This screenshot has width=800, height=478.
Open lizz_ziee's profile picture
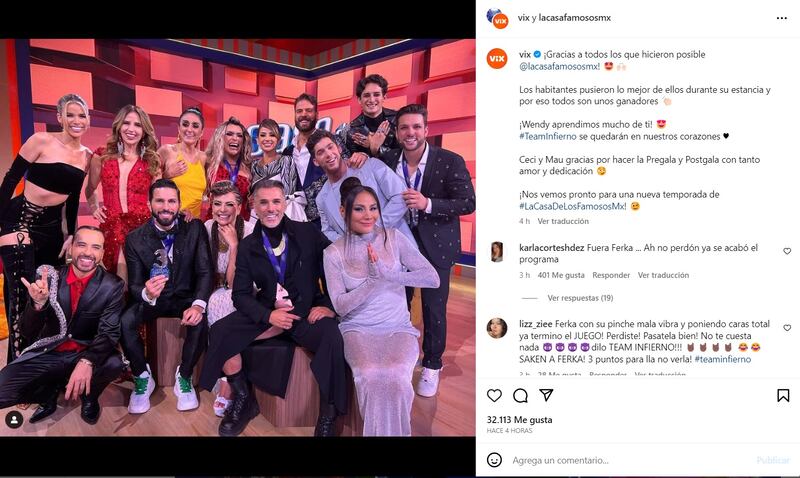(x=497, y=328)
